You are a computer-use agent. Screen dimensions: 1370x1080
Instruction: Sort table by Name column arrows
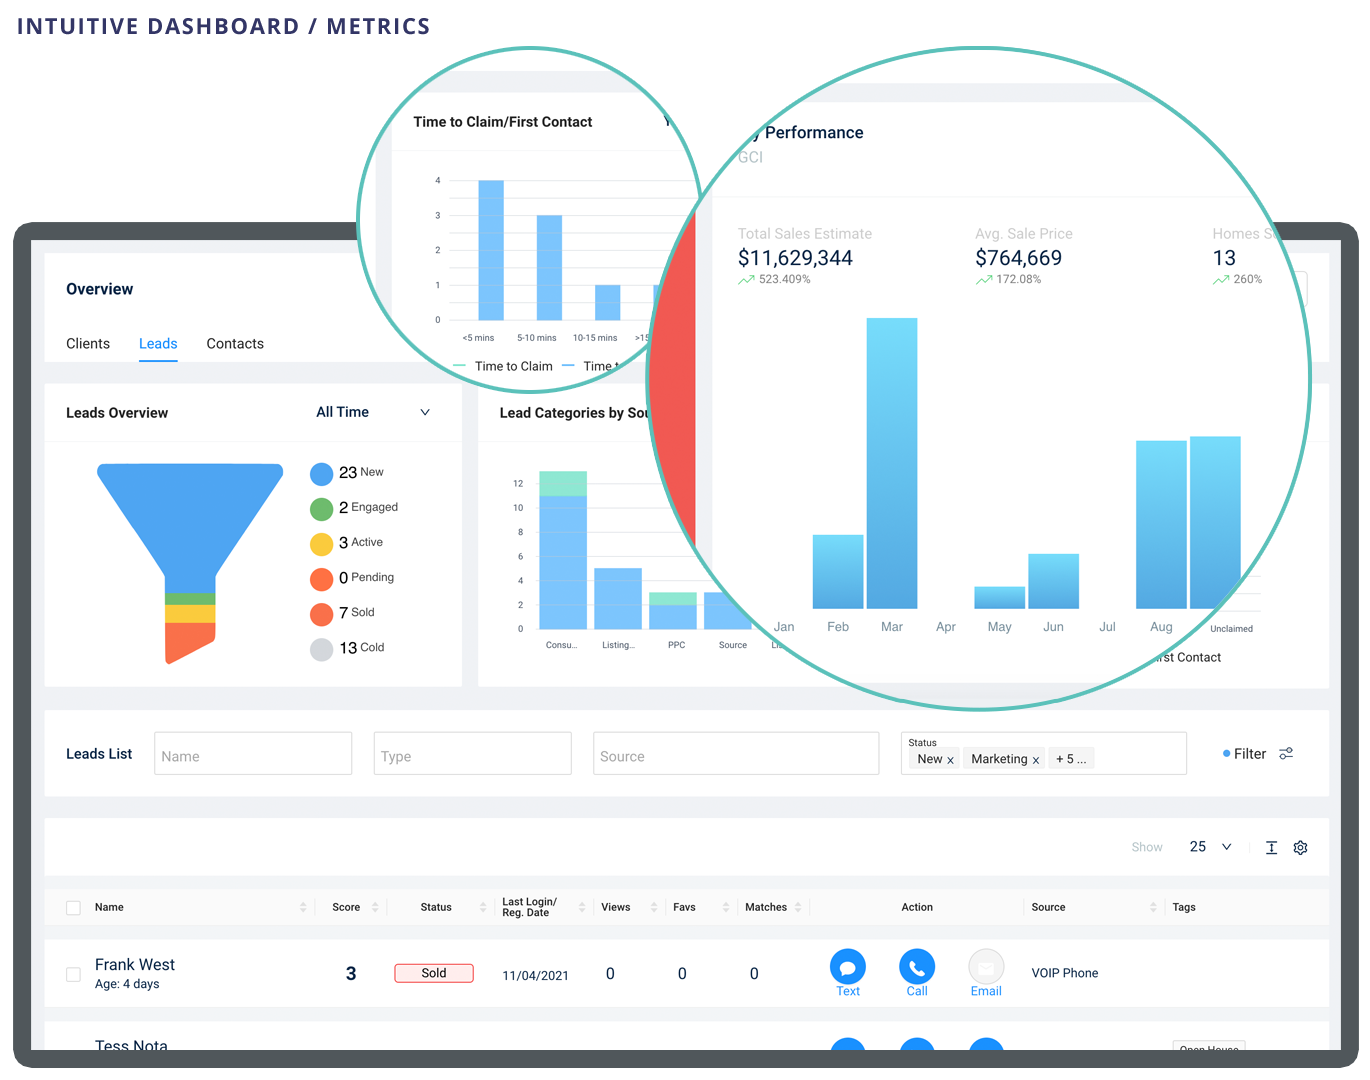pyautogui.click(x=303, y=907)
